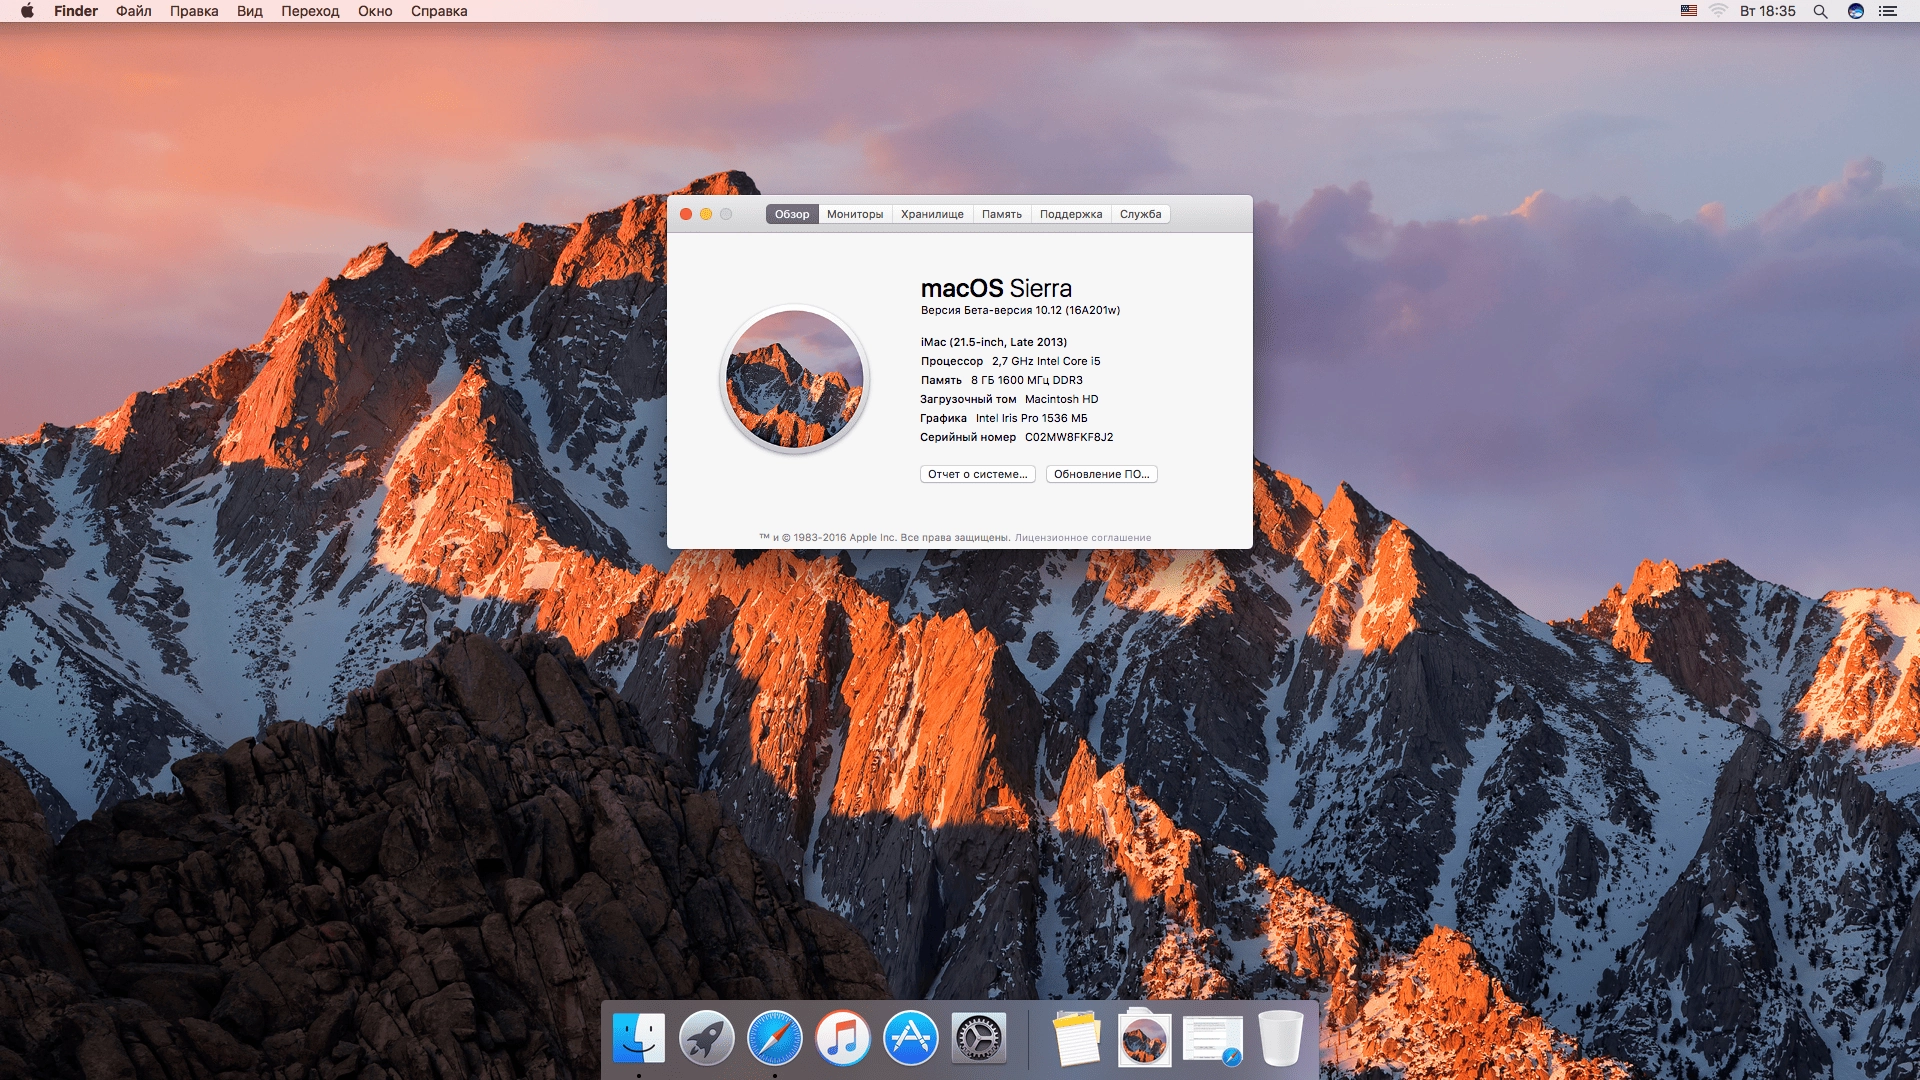Image resolution: width=1920 pixels, height=1080 pixels.
Task: Click the Siri icon in menu bar
Action: tap(1855, 11)
